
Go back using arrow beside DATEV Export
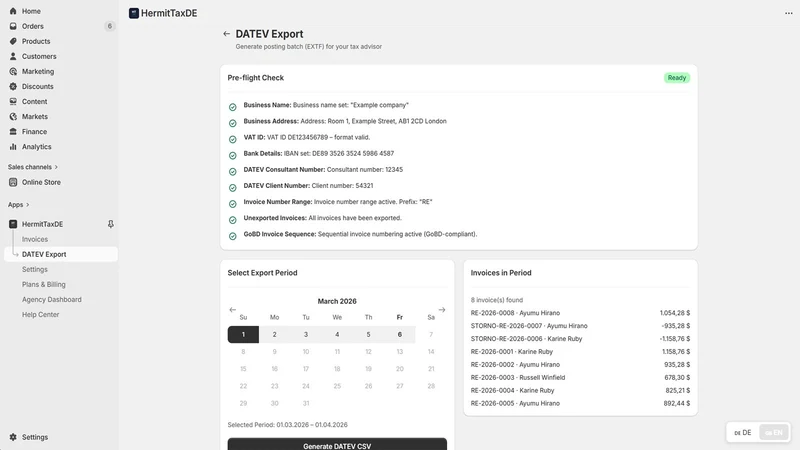tap(227, 34)
